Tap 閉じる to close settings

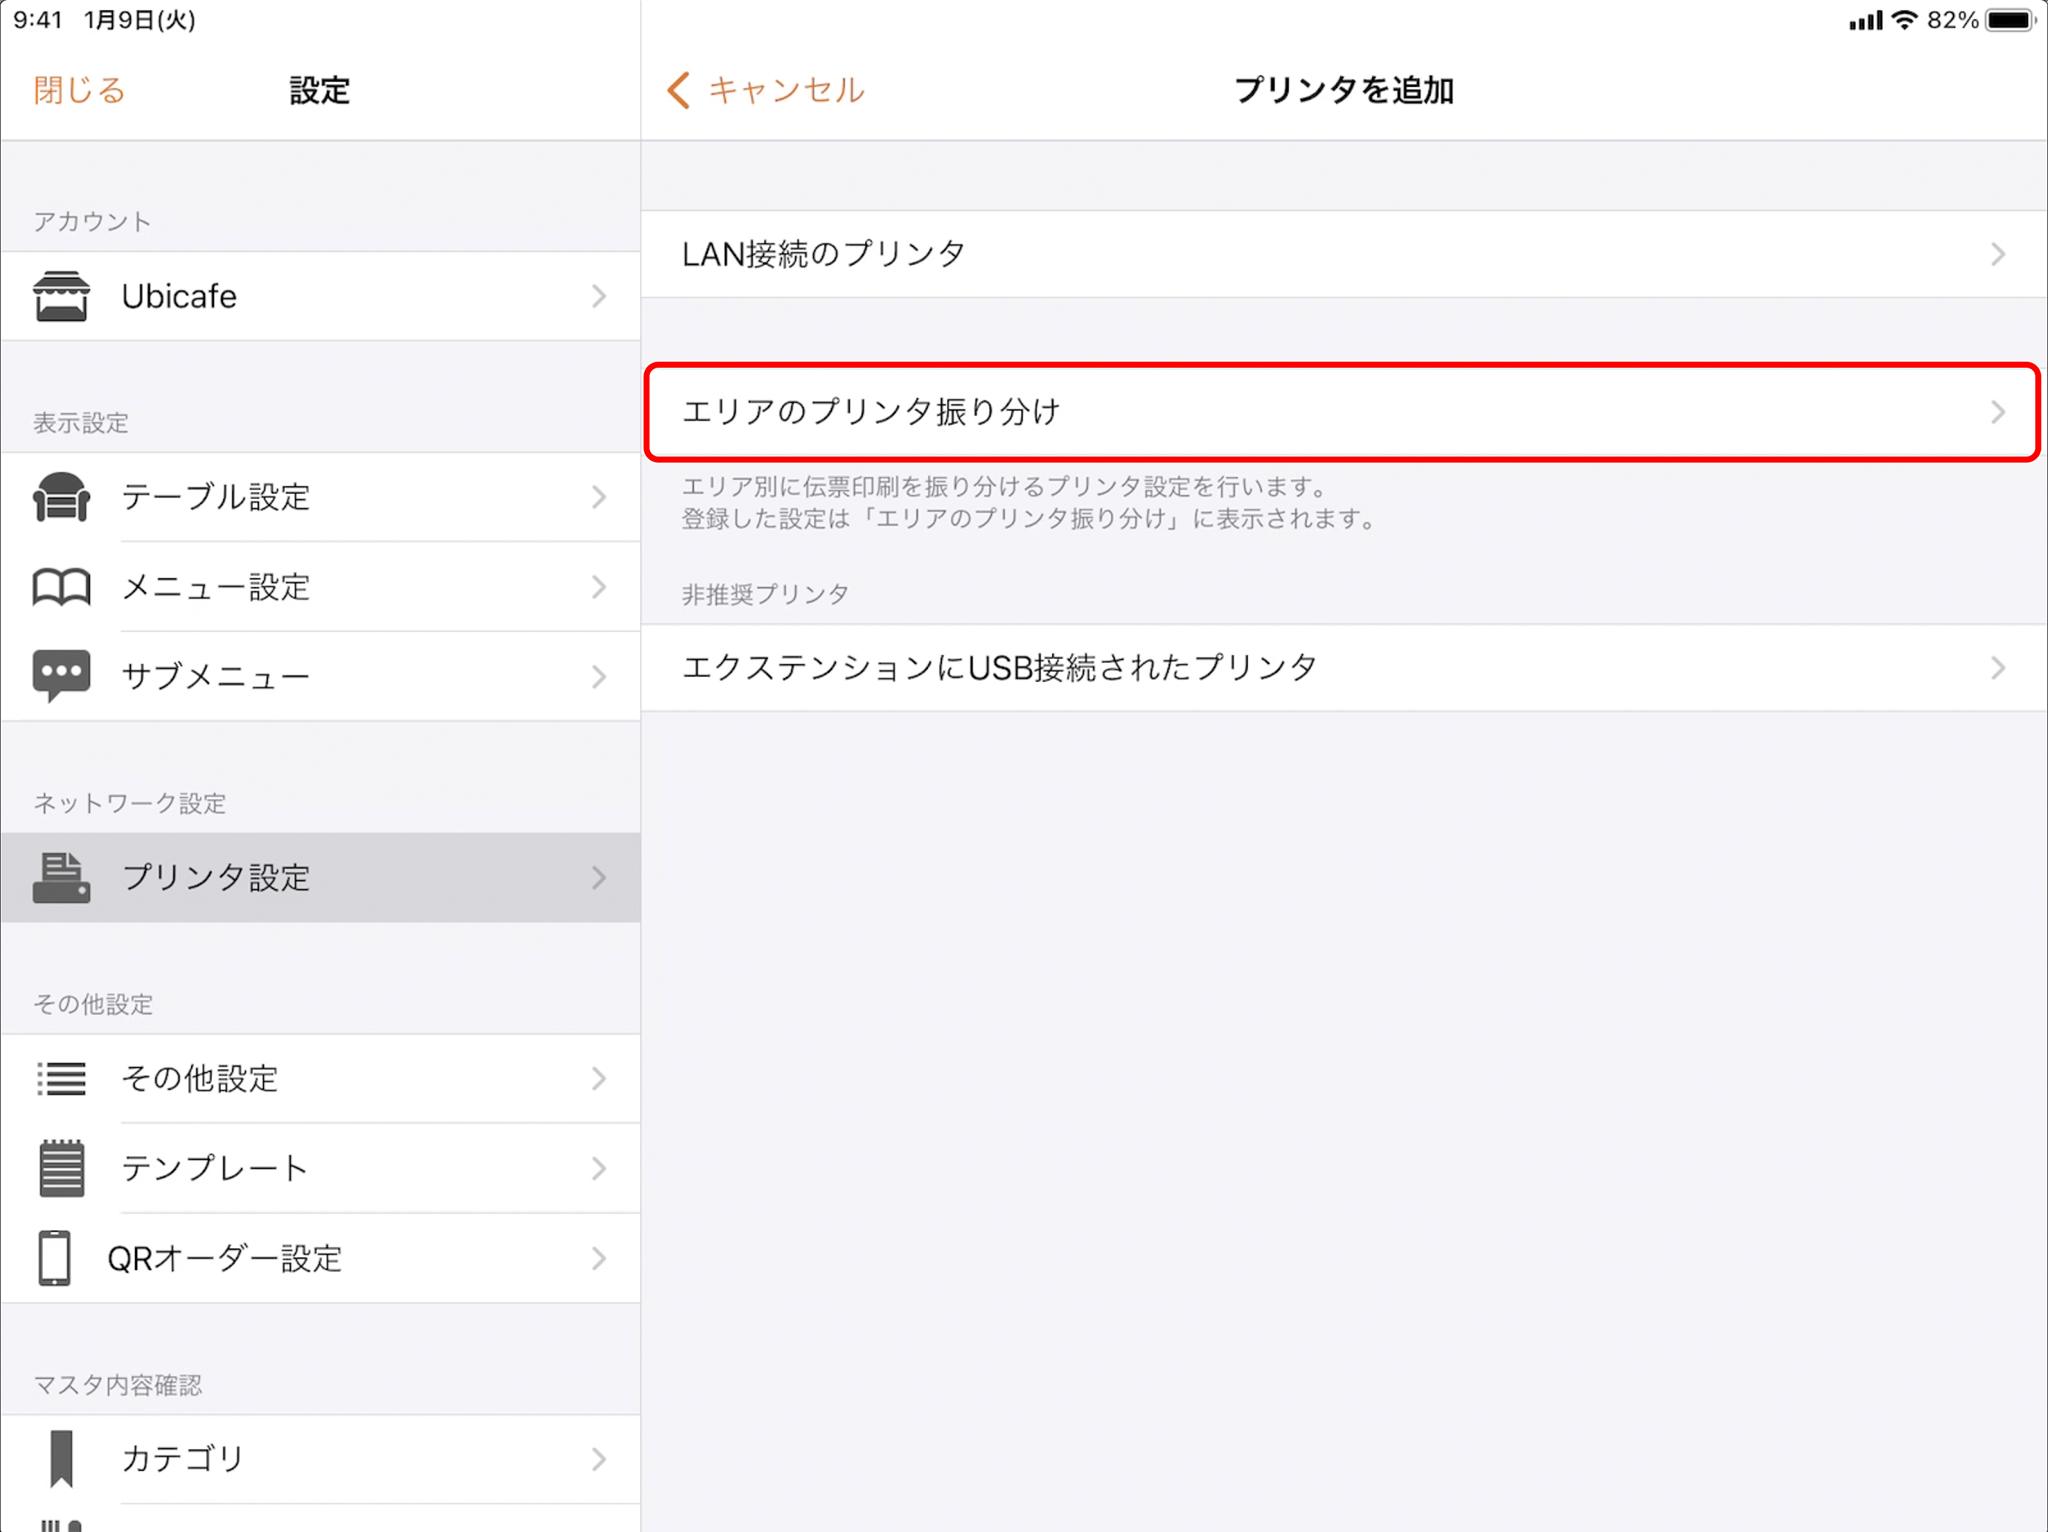point(80,90)
